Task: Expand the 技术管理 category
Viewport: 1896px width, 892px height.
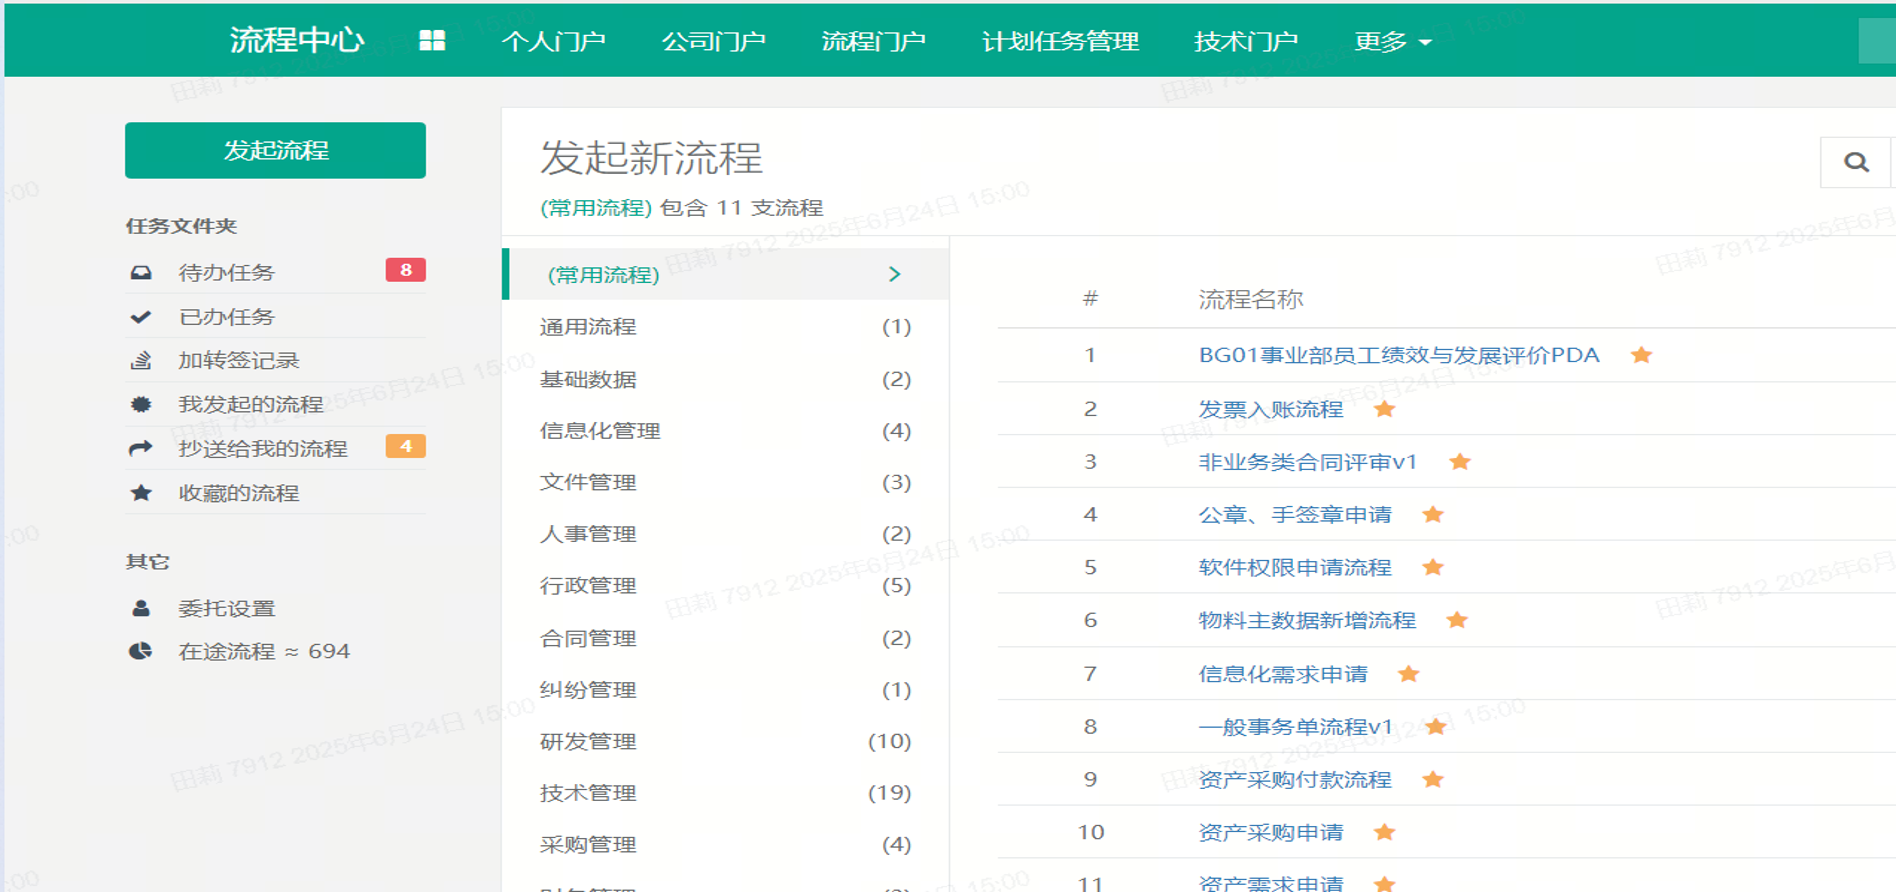Action: [588, 793]
